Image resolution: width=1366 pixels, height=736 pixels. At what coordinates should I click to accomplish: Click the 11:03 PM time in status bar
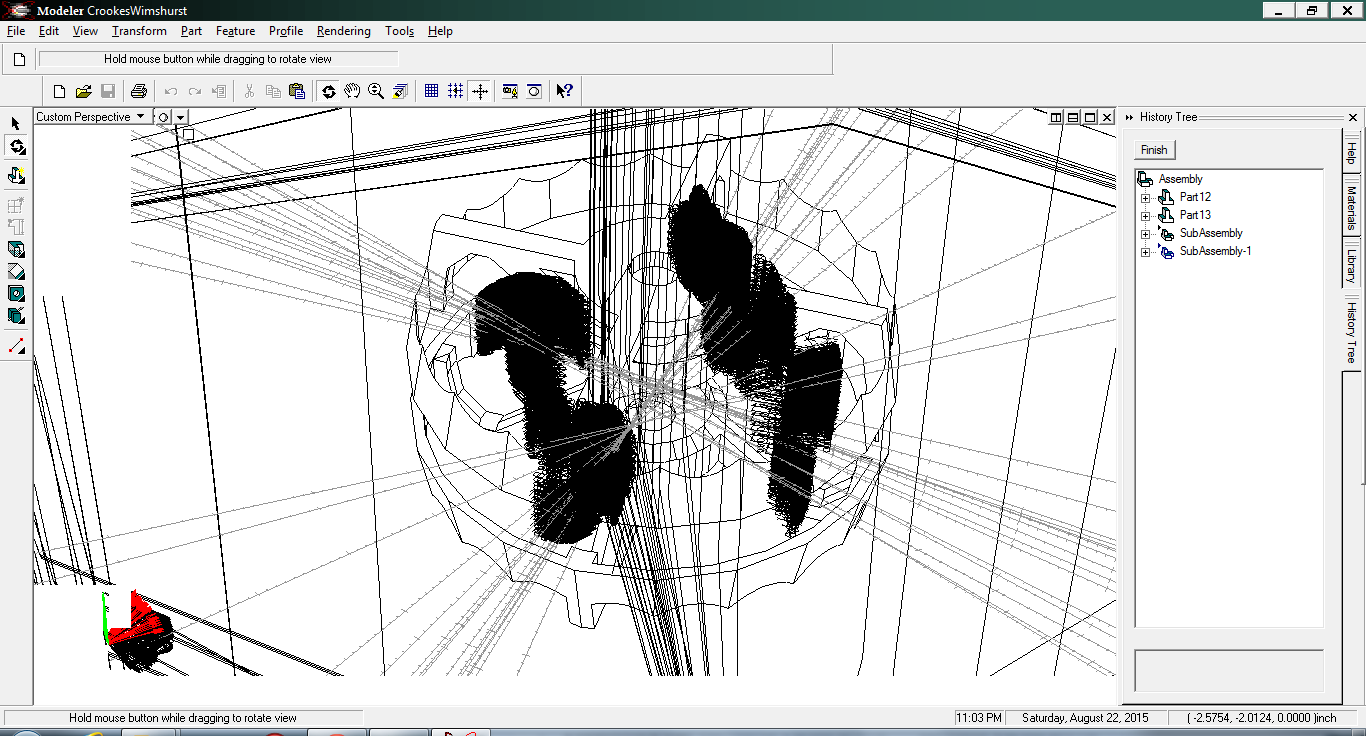[979, 718]
